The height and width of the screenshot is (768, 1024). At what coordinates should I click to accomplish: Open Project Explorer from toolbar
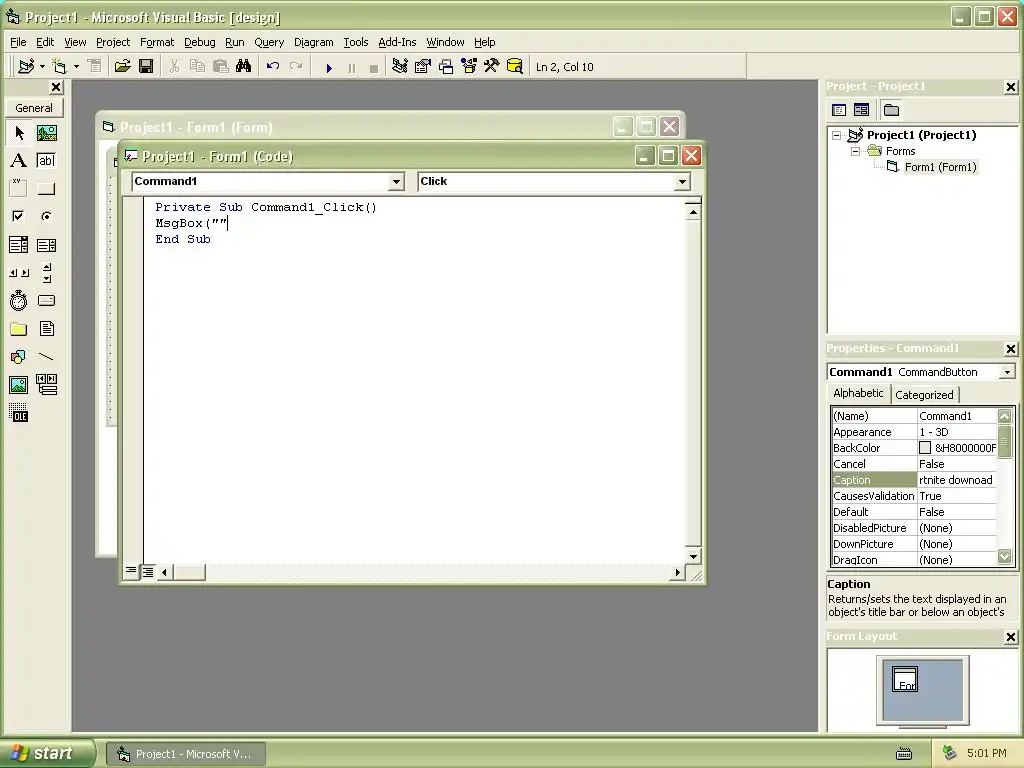400,67
